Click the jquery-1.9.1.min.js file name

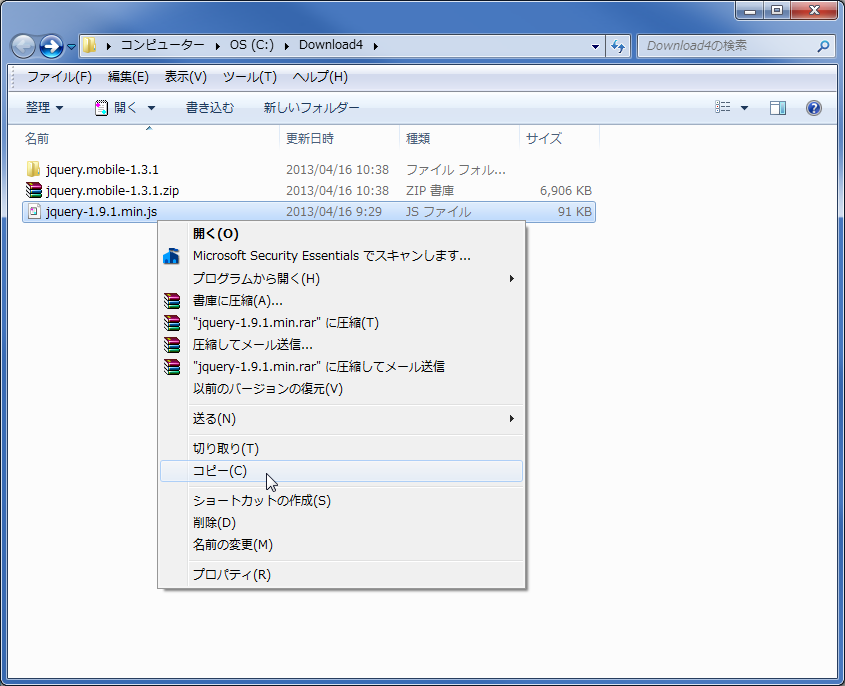101,212
